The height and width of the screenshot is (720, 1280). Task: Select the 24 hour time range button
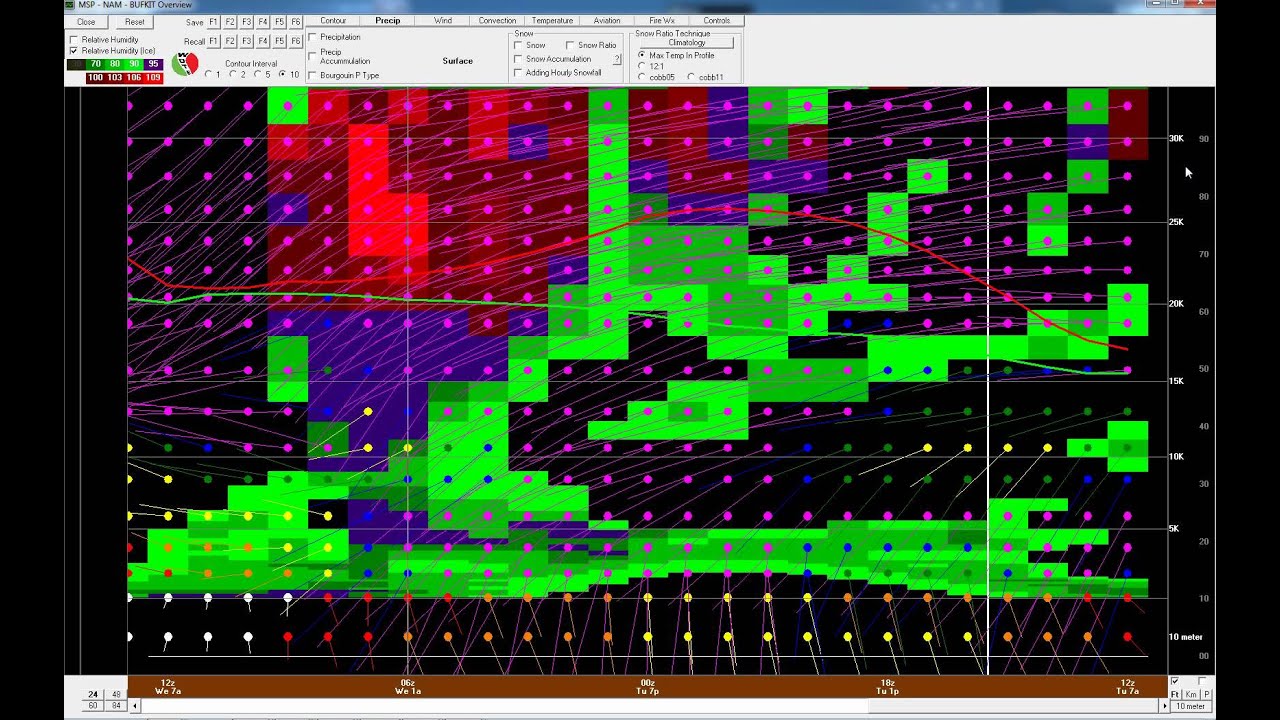(x=92, y=694)
